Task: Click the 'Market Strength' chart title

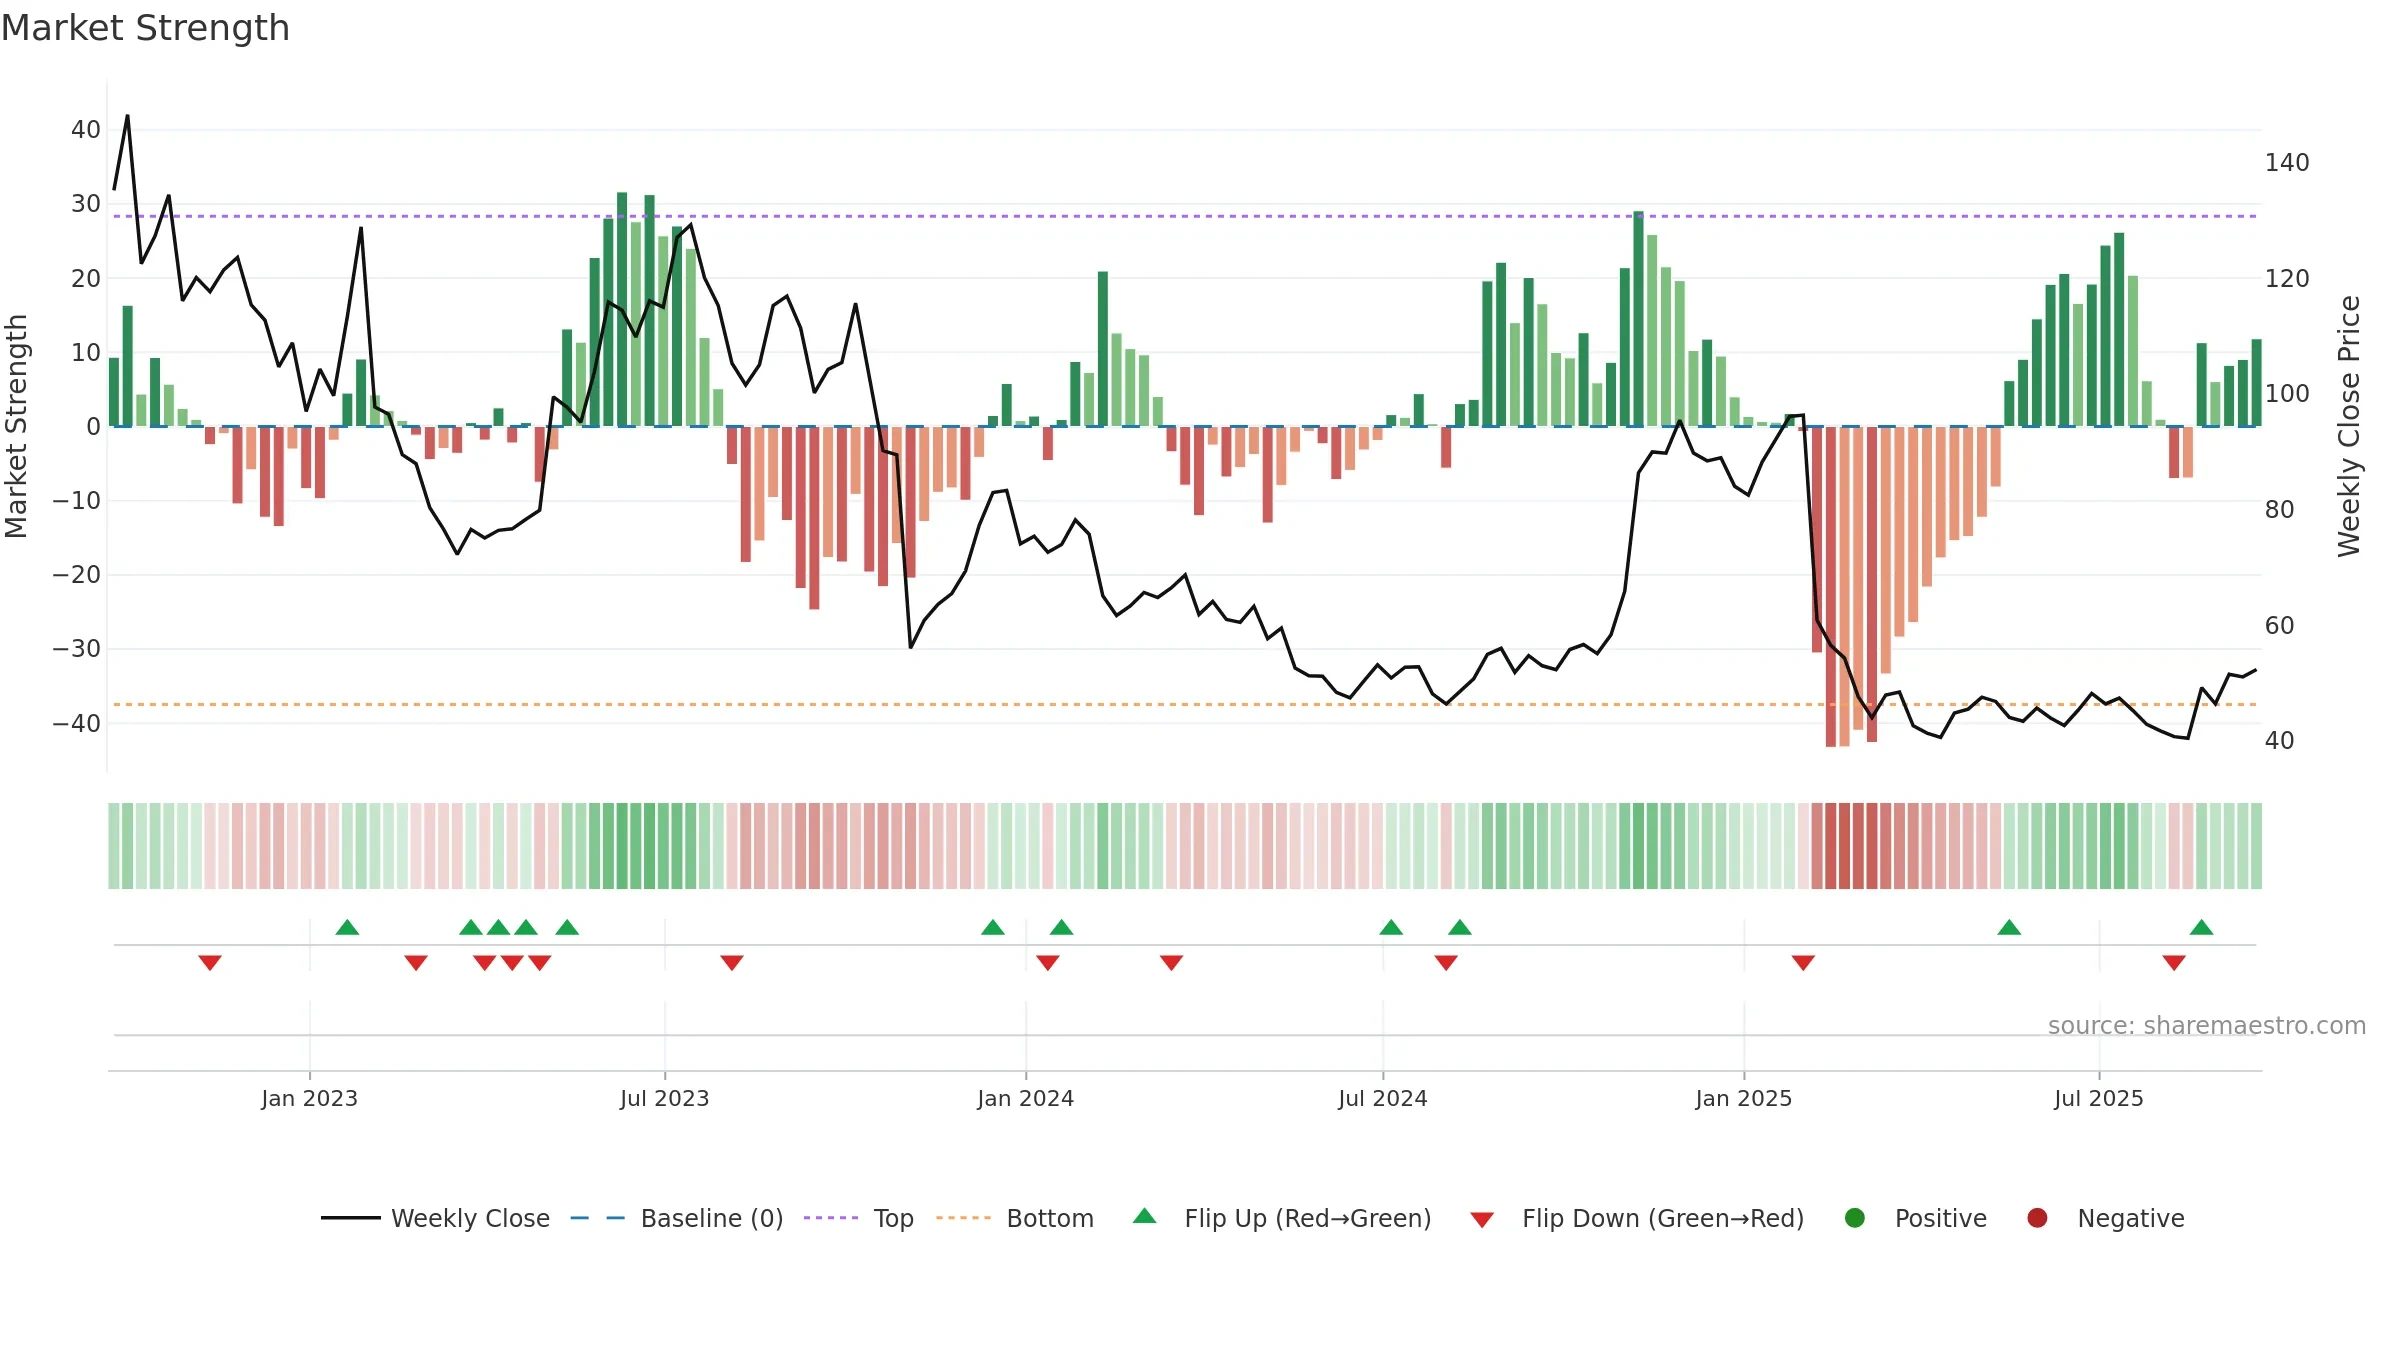Action: (x=146, y=28)
